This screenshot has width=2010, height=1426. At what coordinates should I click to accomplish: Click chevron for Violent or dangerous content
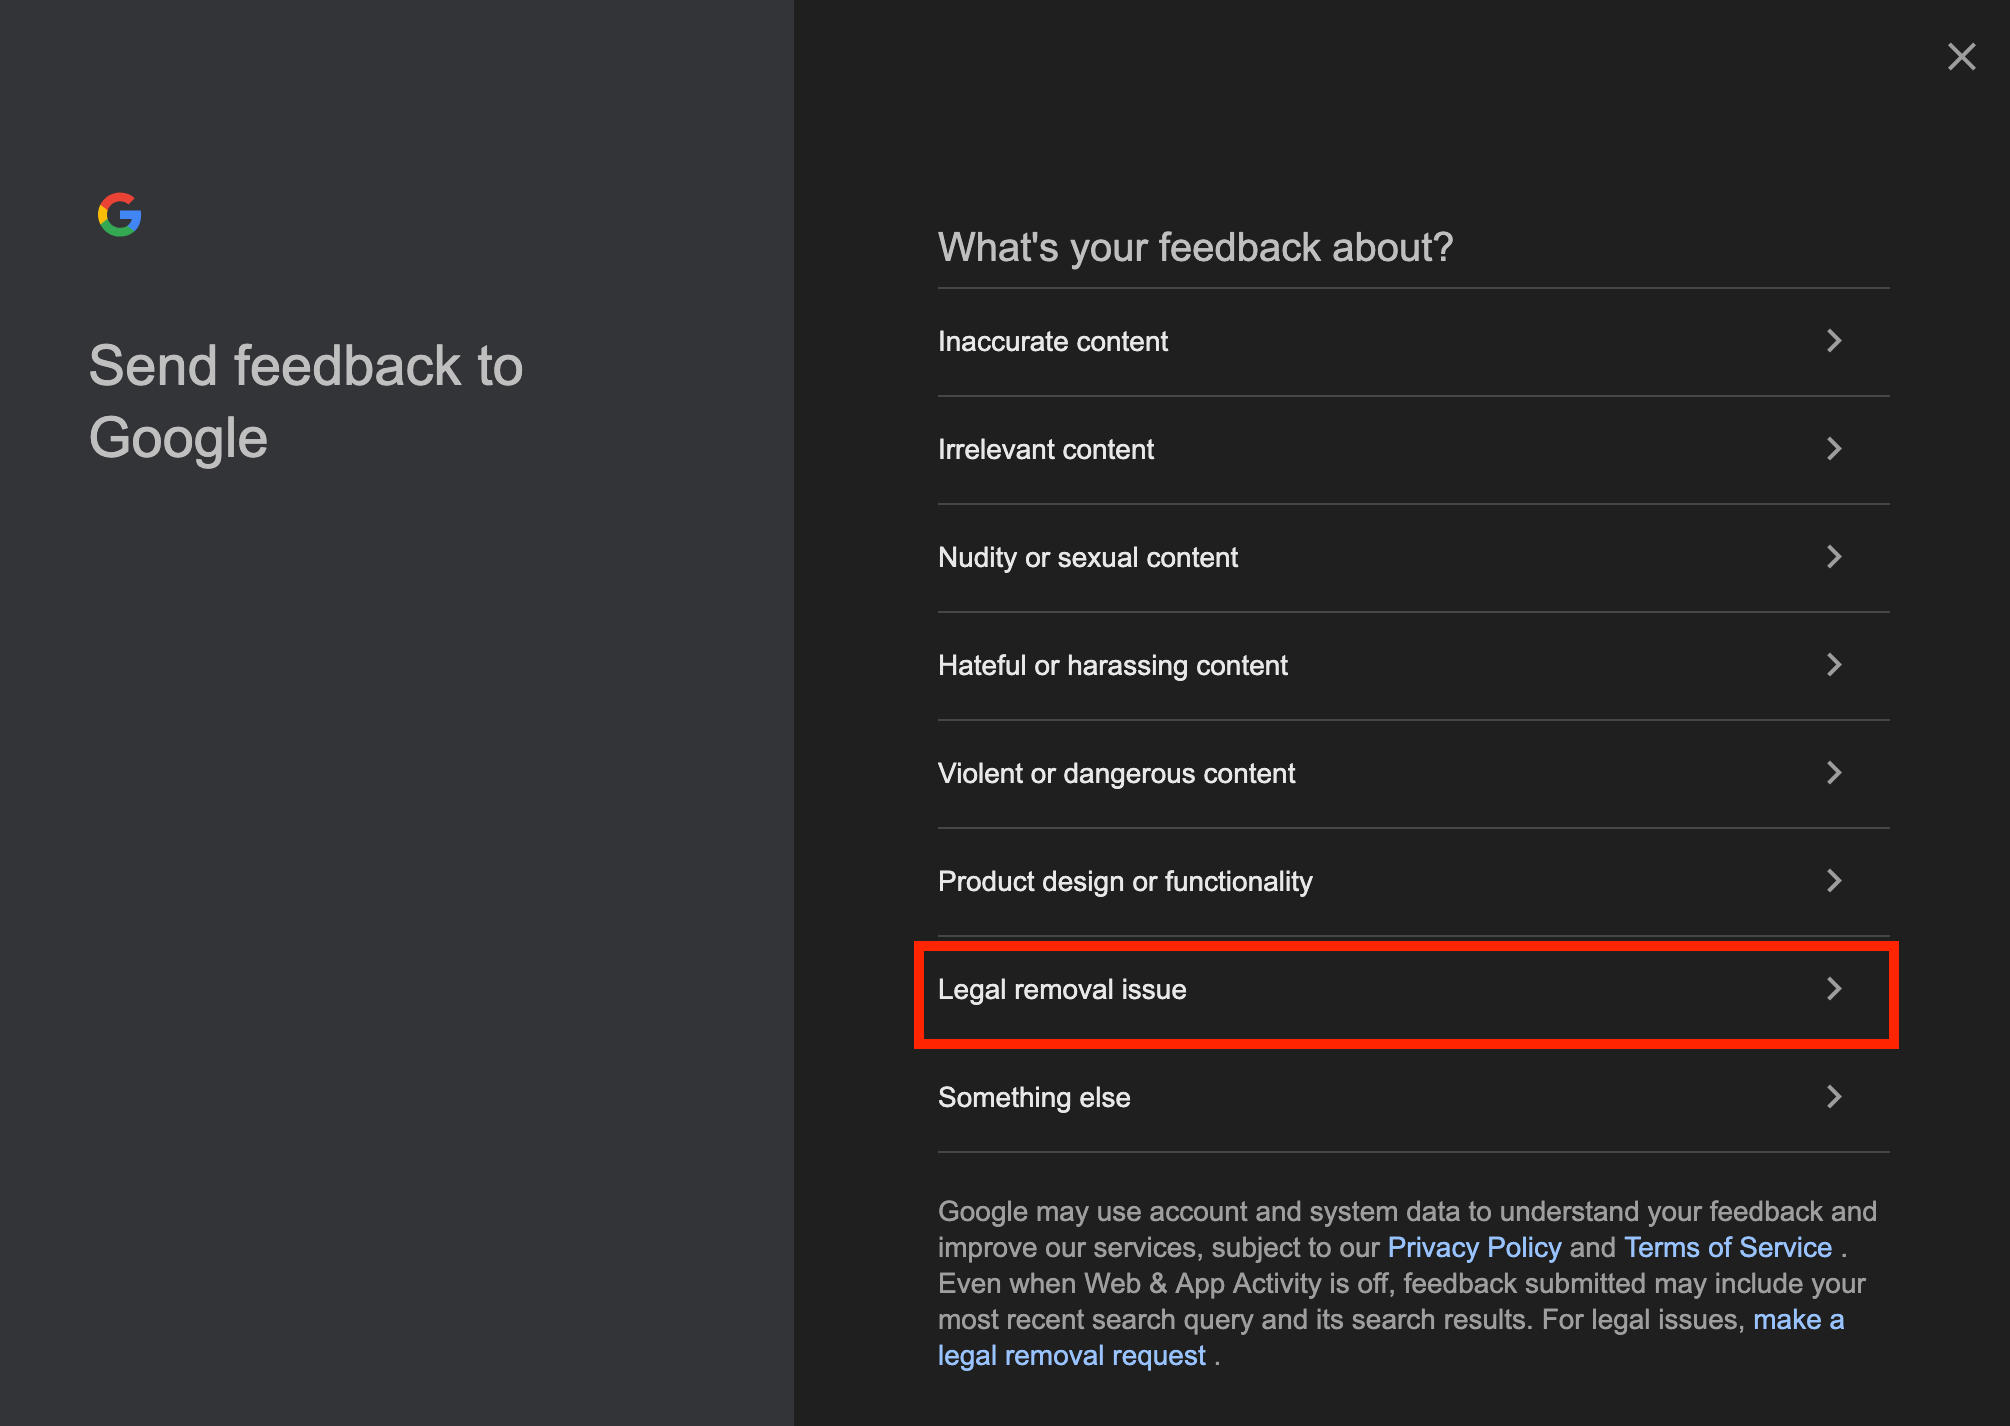tap(1833, 773)
